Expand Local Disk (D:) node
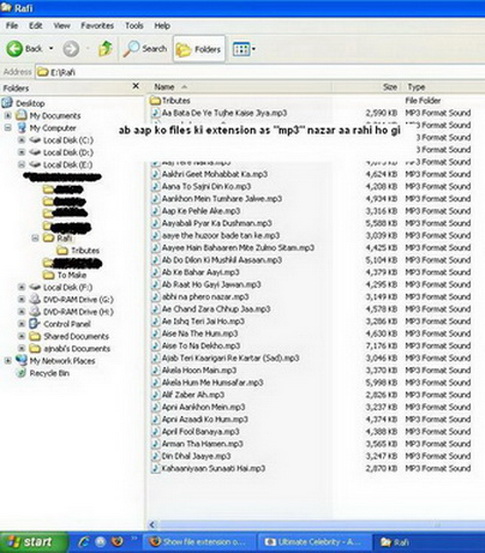The height and width of the screenshot is (553, 485). coord(22,152)
